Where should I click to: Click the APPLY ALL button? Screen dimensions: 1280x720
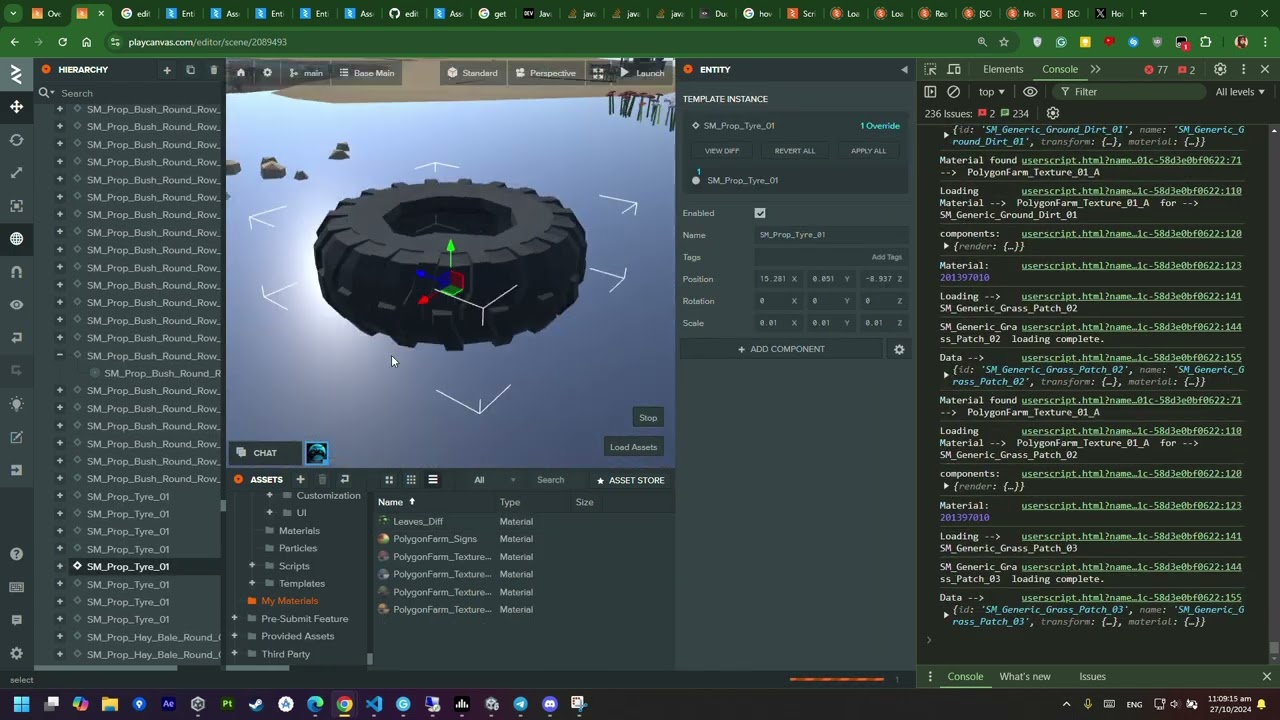[x=868, y=151]
